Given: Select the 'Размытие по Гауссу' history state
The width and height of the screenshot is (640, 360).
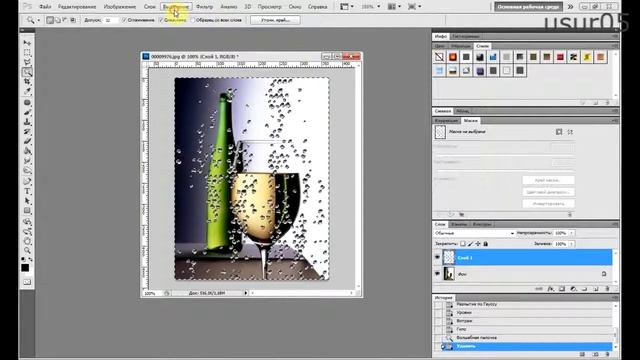Looking at the screenshot, I should click(476, 304).
